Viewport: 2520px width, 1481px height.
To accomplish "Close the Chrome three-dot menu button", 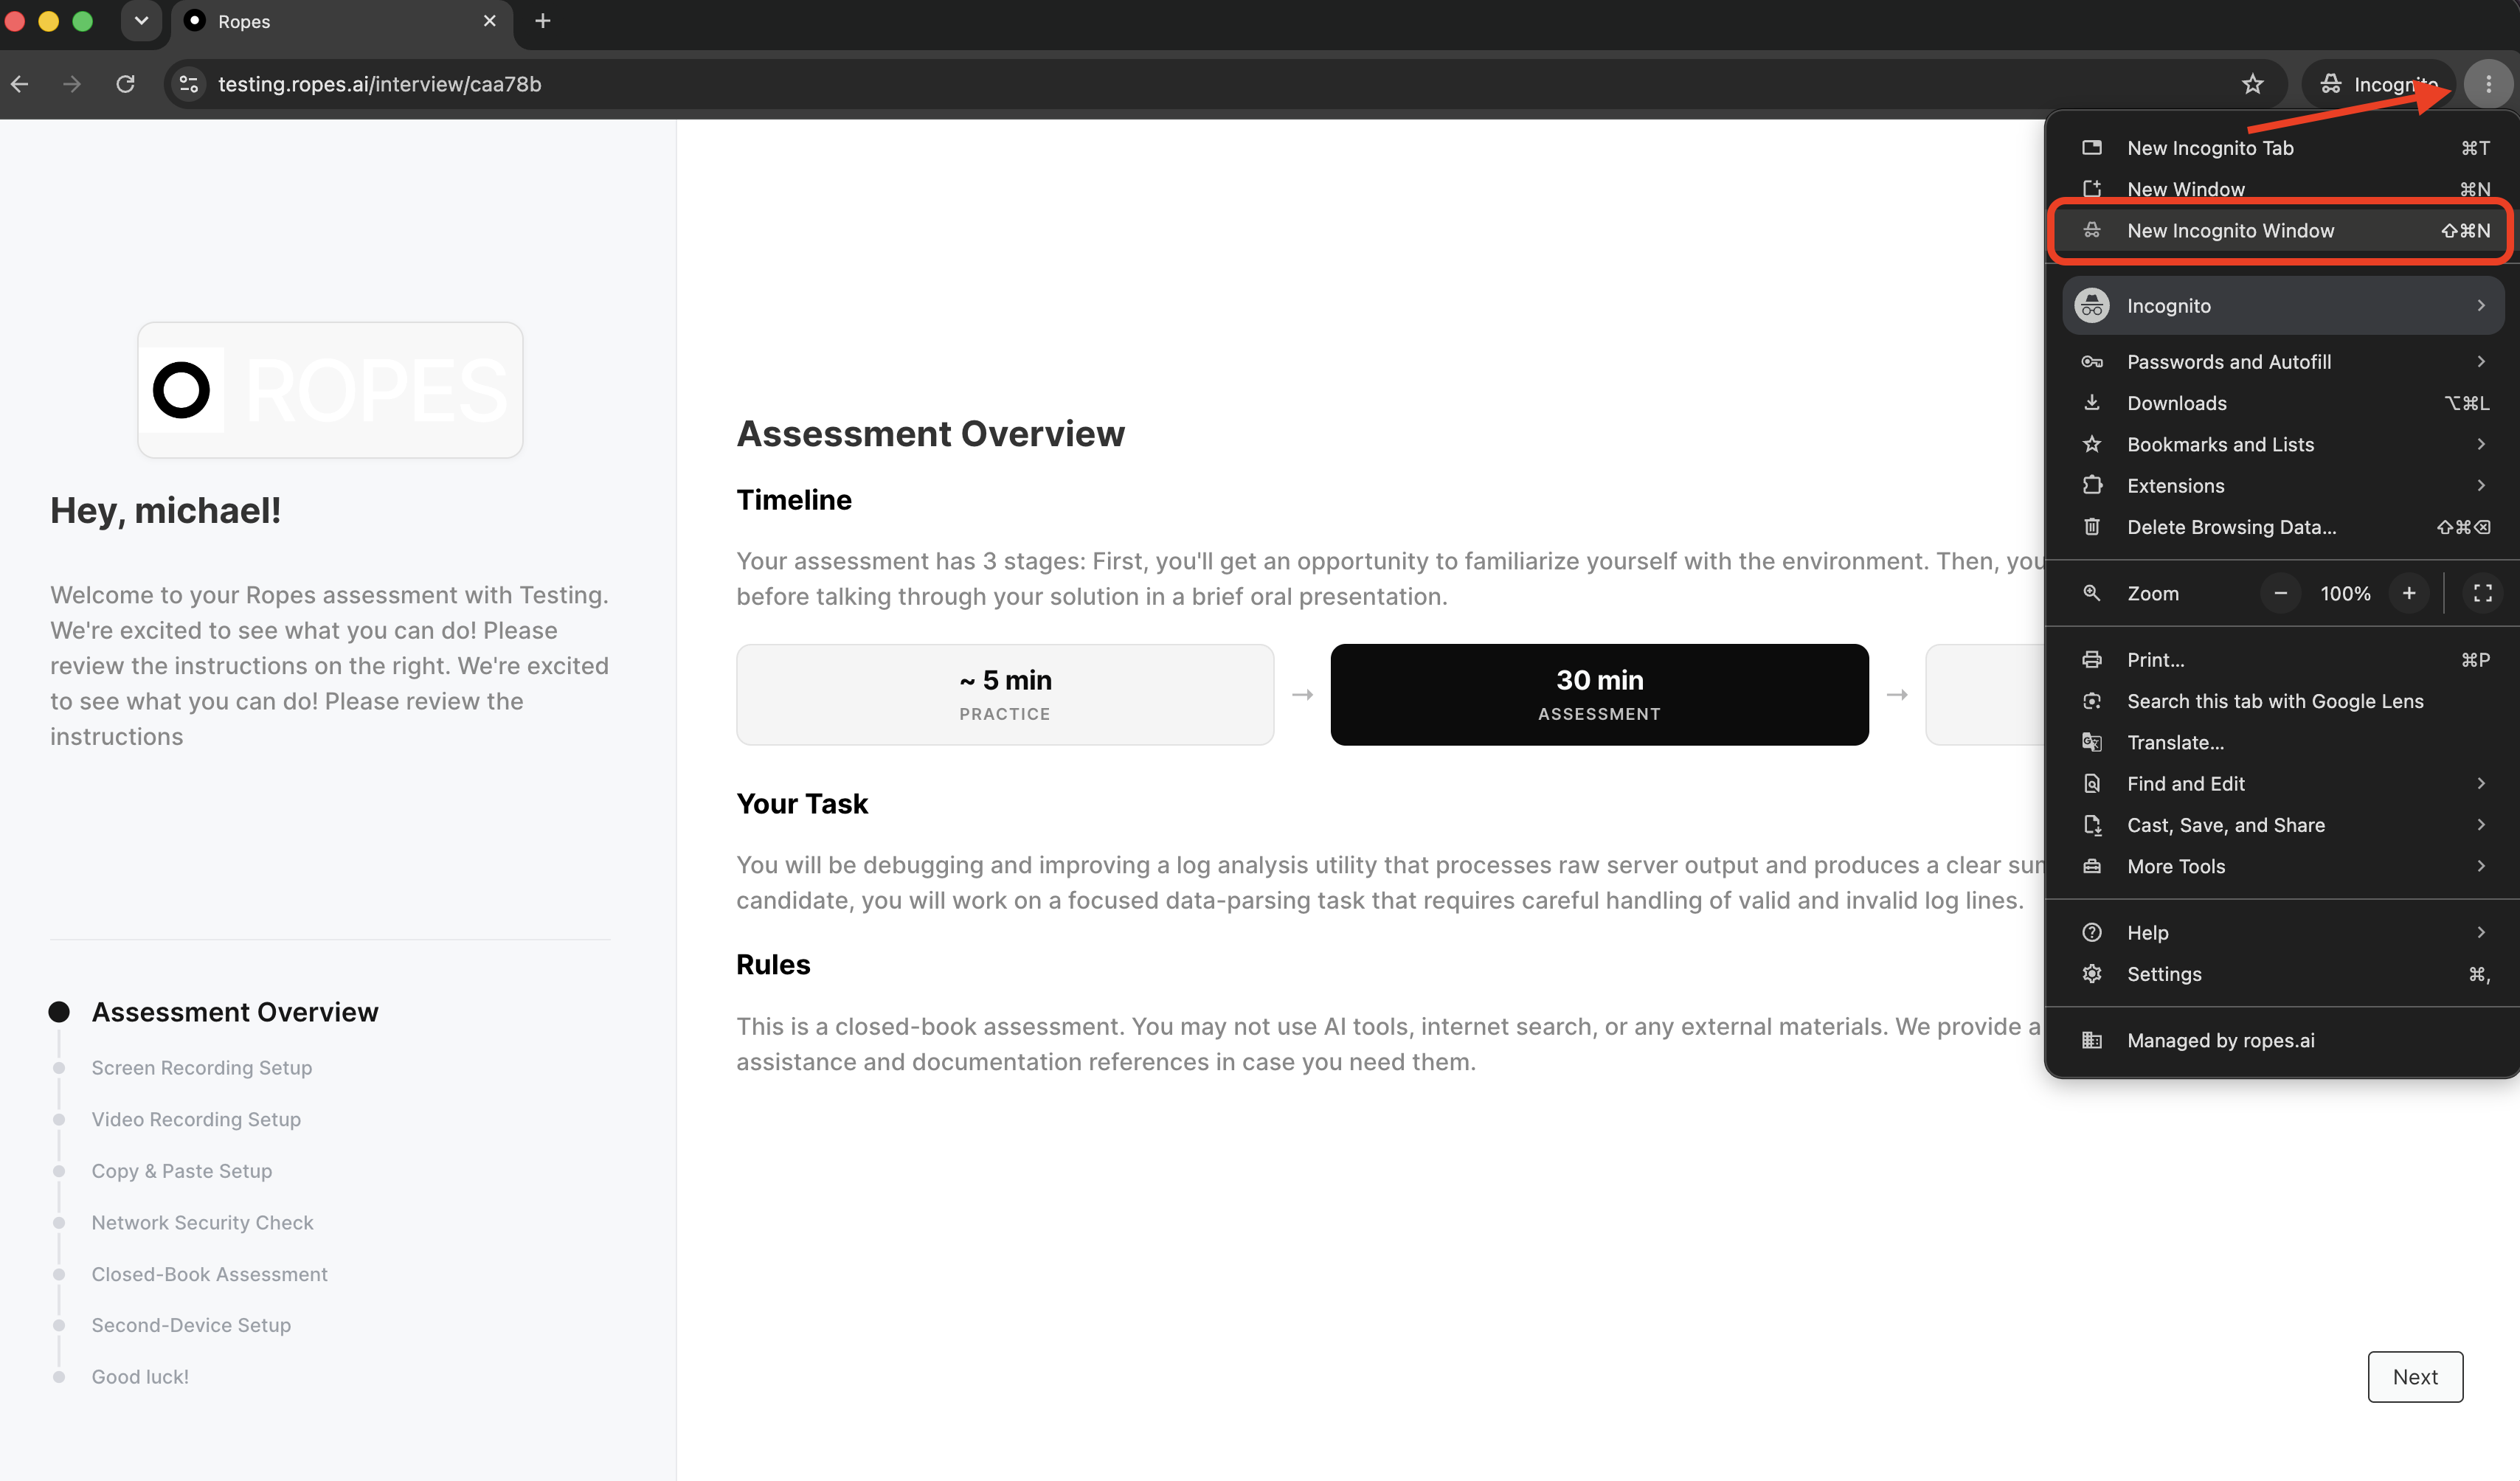I will (2488, 84).
